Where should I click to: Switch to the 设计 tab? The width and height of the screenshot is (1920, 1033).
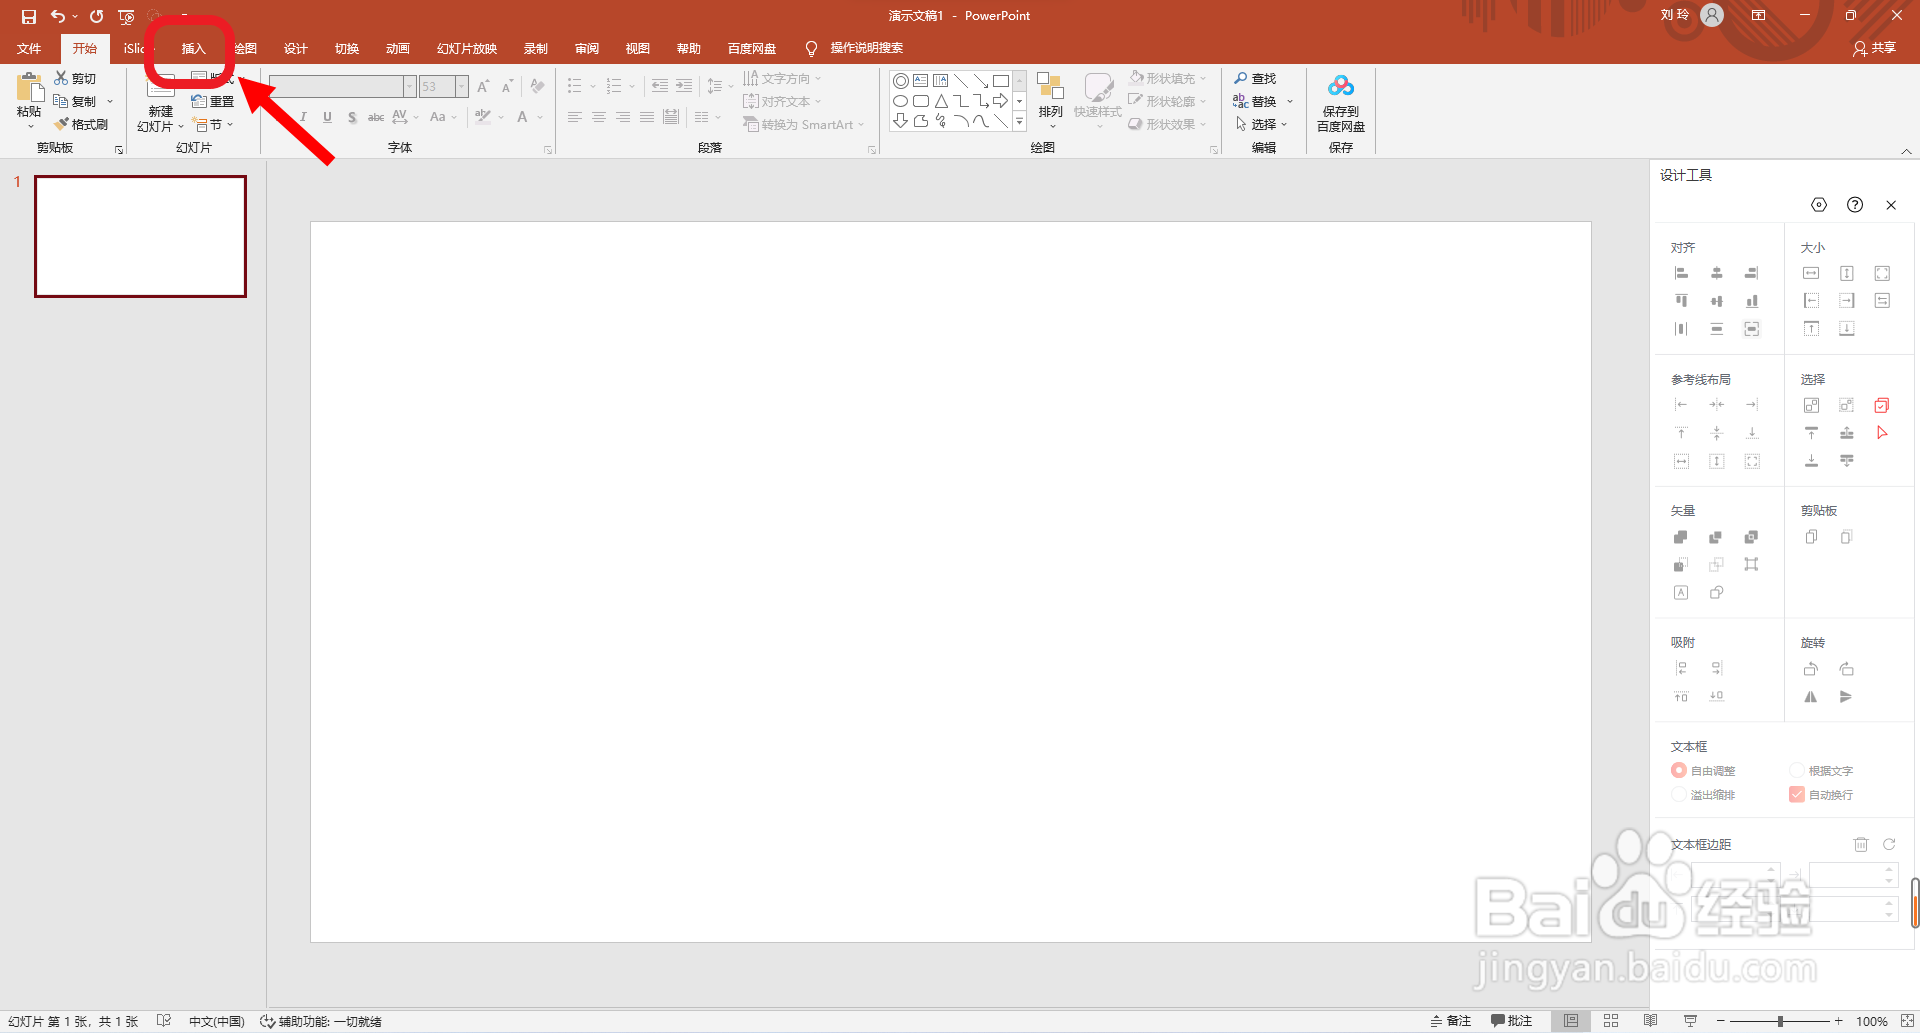pyautogui.click(x=296, y=48)
